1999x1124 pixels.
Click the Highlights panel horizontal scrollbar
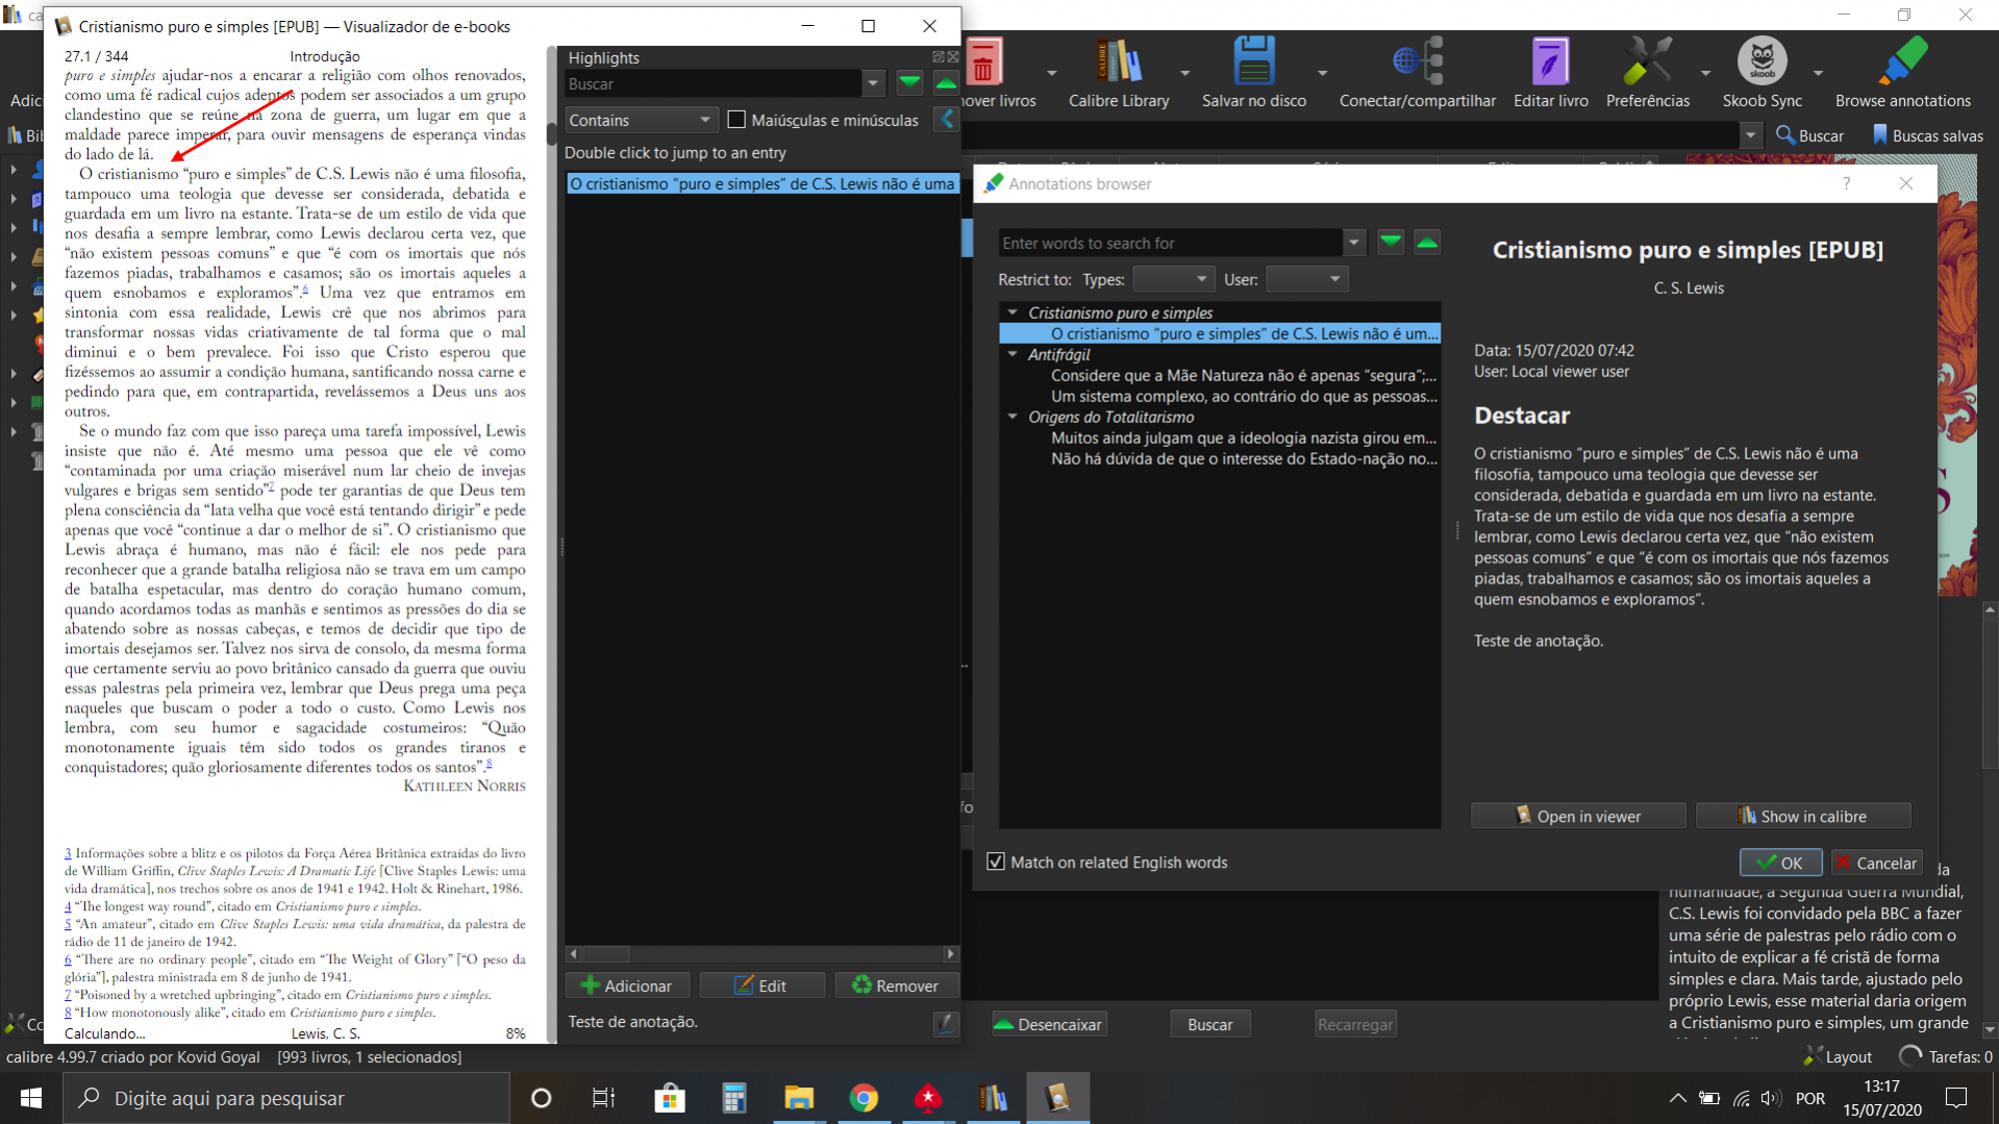point(760,954)
